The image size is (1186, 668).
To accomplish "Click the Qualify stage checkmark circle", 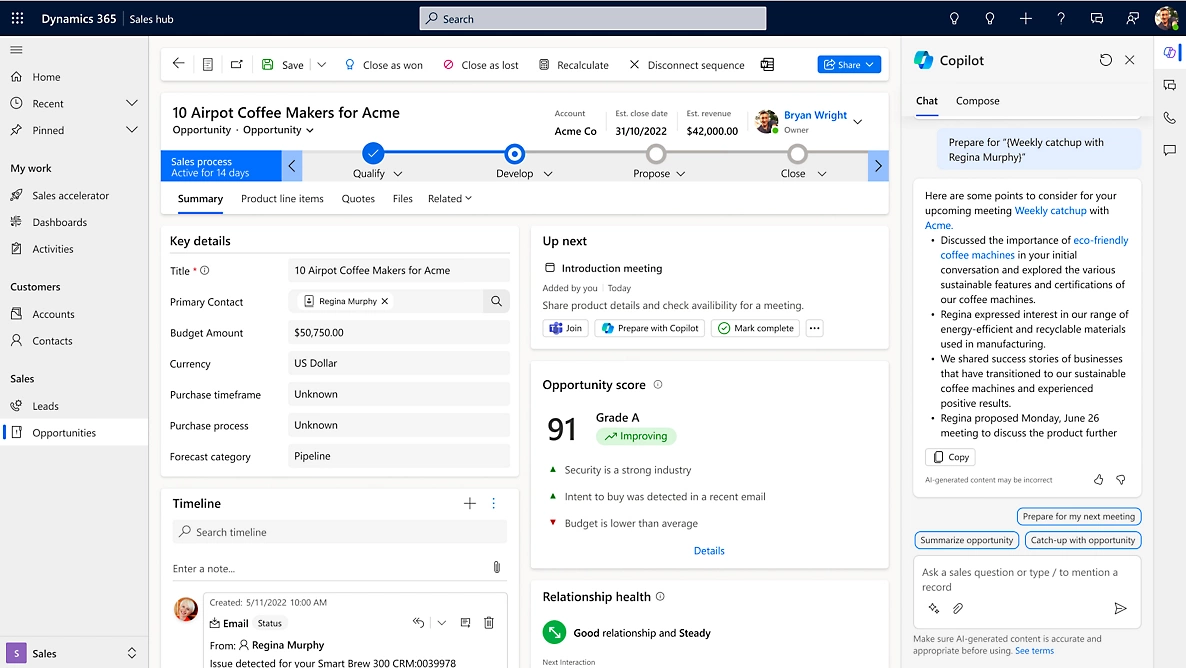I will pyautogui.click(x=373, y=153).
